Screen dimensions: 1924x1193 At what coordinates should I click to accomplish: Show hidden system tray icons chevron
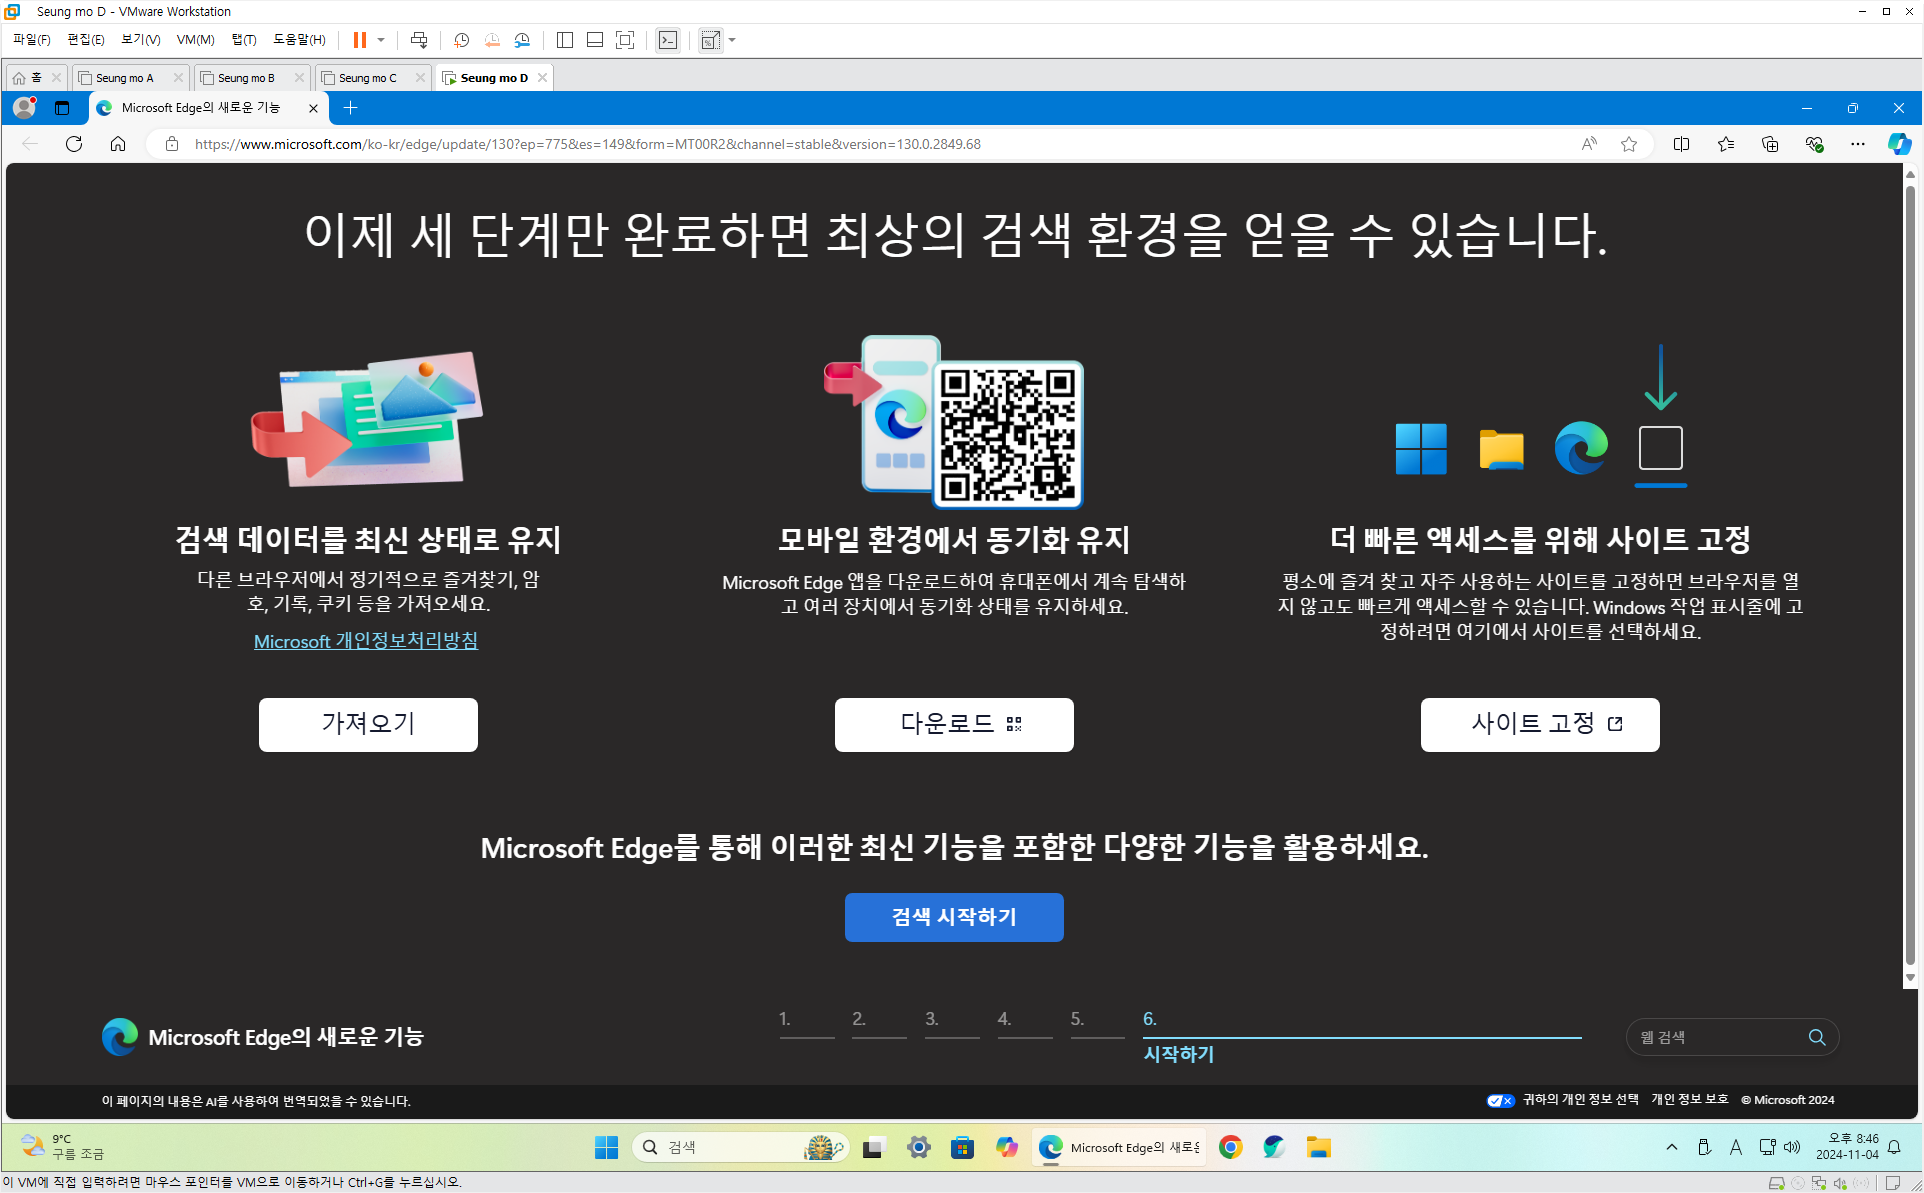1671,1147
